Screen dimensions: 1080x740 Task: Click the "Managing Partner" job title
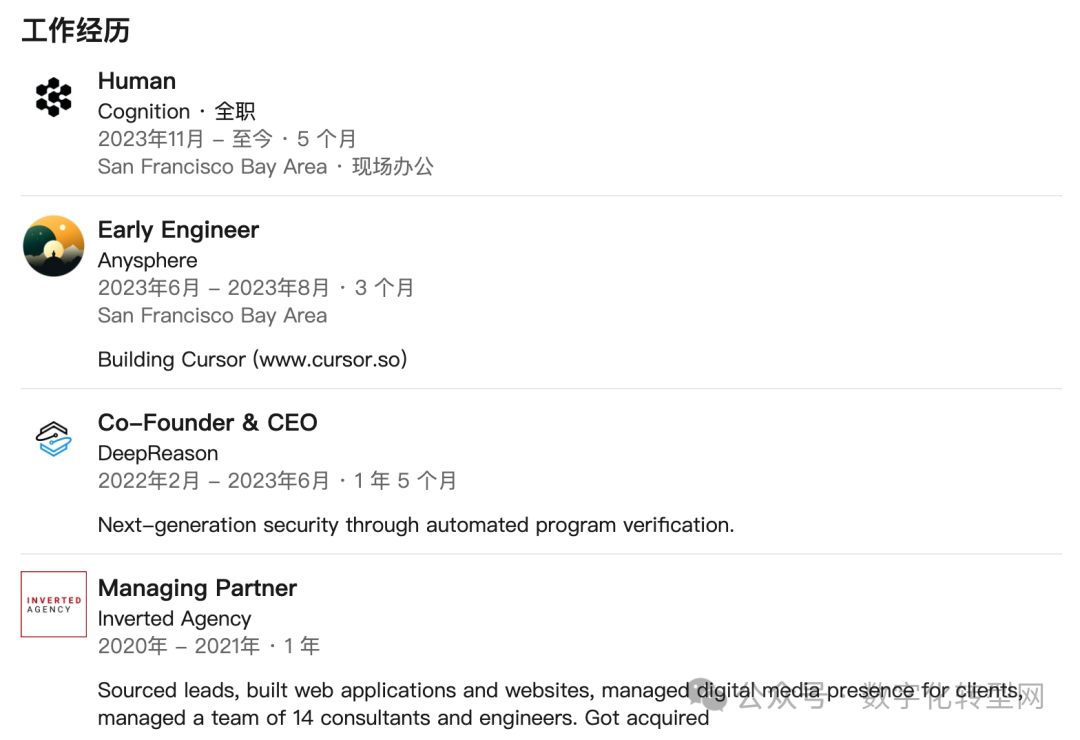pyautogui.click(x=197, y=588)
